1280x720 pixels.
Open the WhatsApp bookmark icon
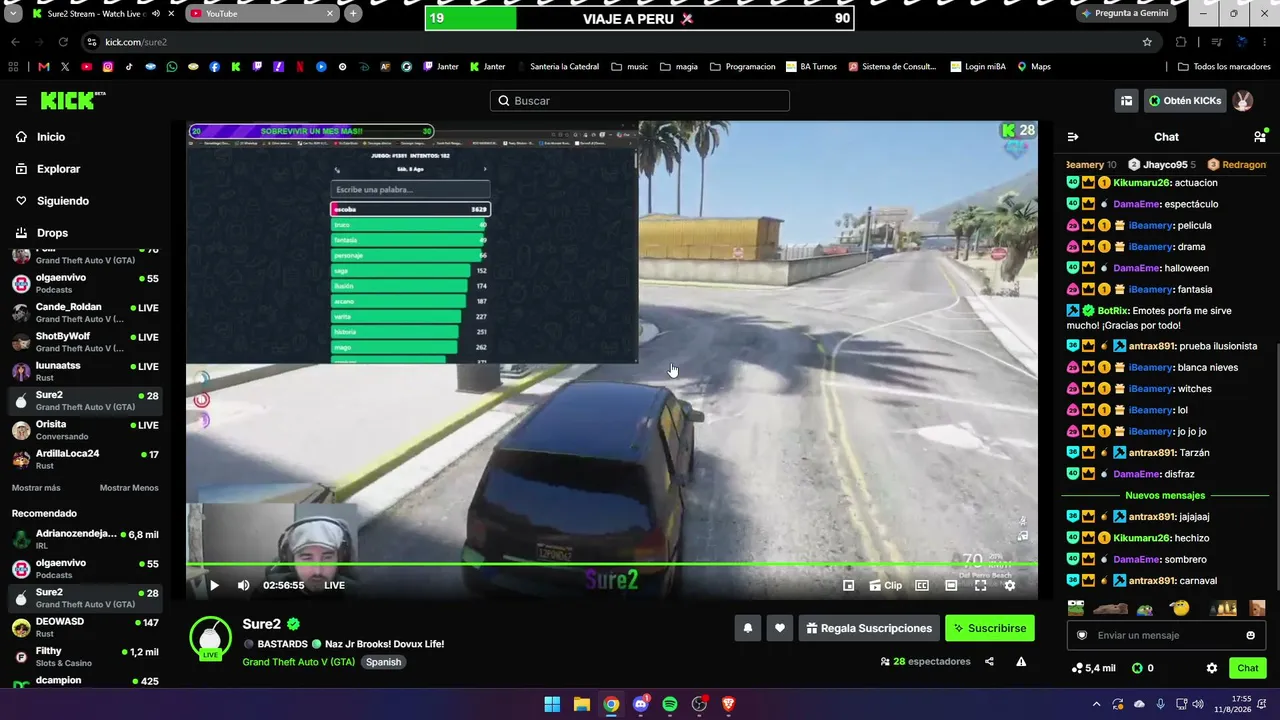tap(172, 67)
